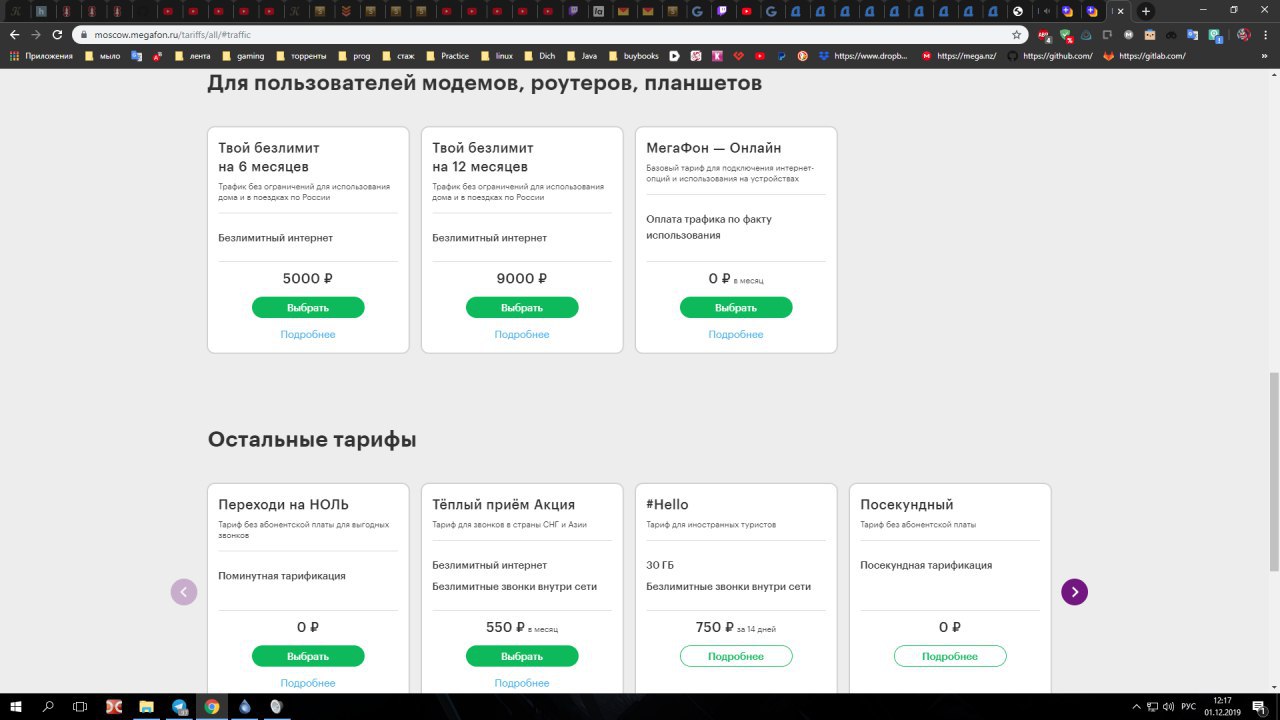The image size is (1280, 720).
Task: Open the Chrome three-dot menu
Action: (x=1266, y=34)
